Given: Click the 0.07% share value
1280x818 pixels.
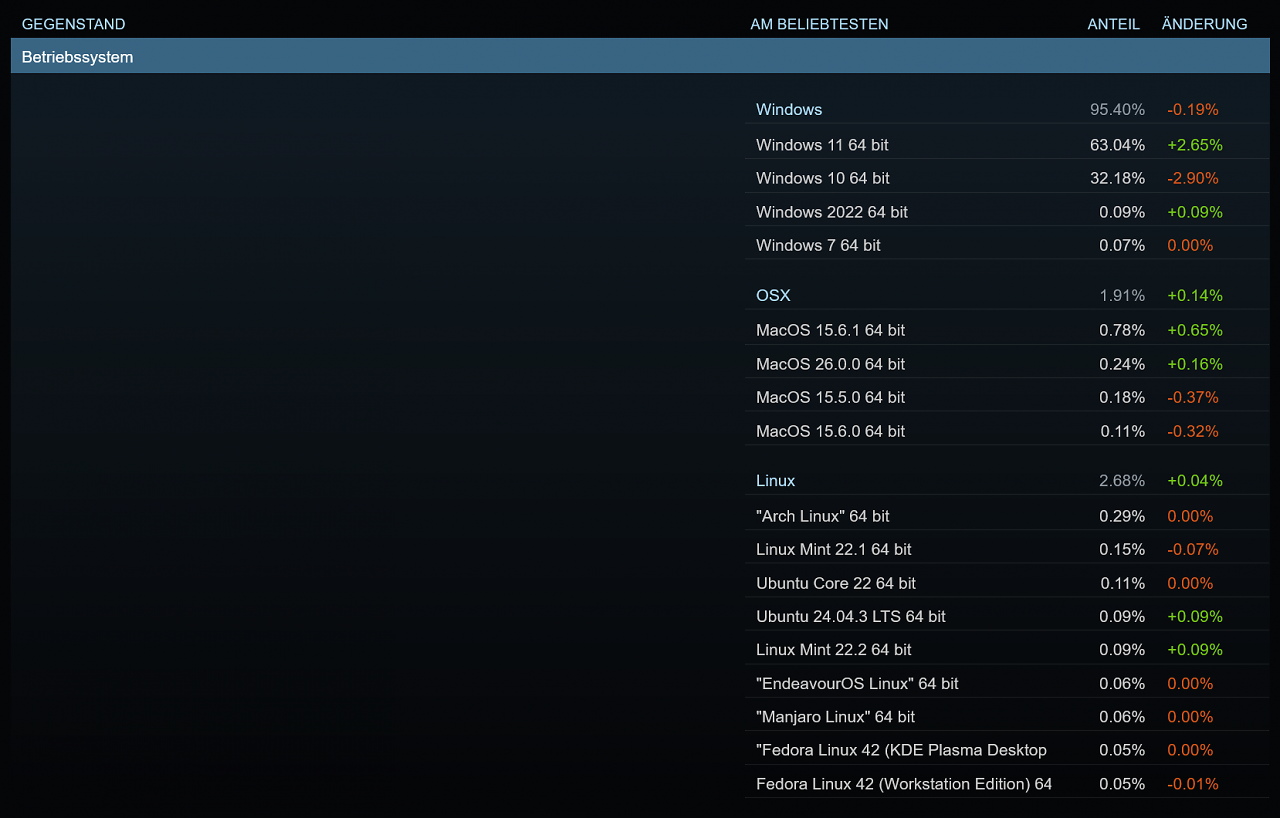Looking at the screenshot, I should point(1122,245).
